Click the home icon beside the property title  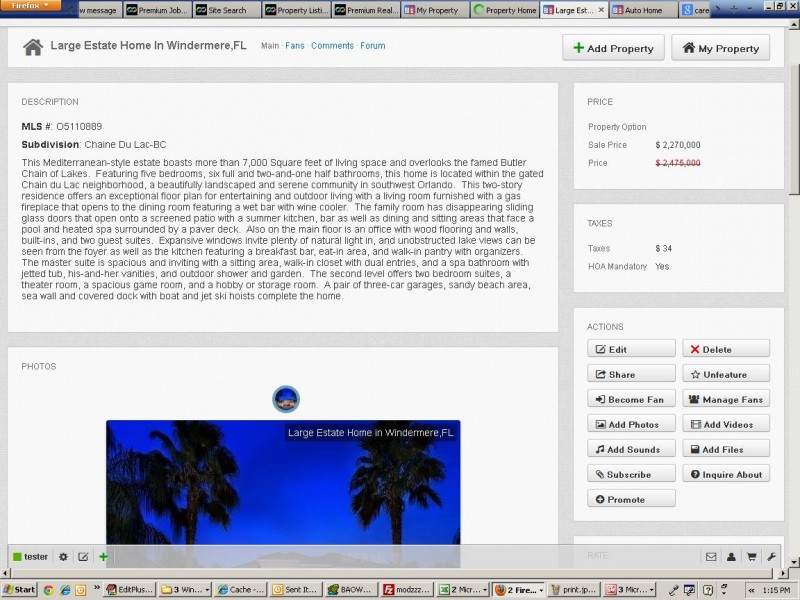click(x=33, y=47)
